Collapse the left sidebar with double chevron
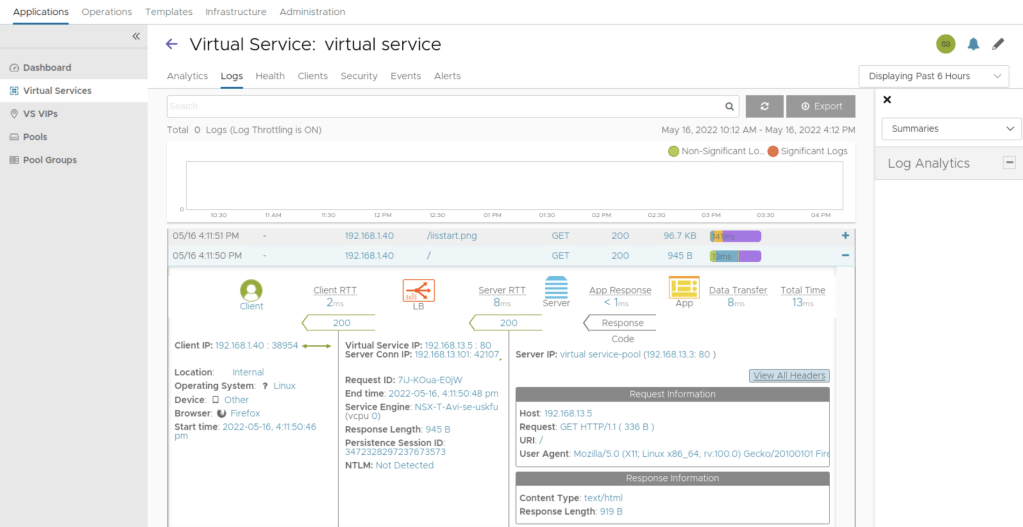 pos(136,37)
